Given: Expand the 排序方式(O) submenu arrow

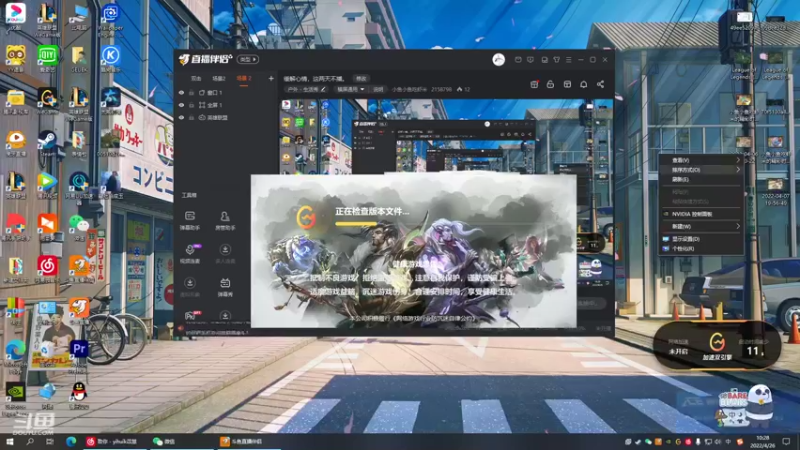Looking at the screenshot, I should pyautogui.click(x=738, y=169).
